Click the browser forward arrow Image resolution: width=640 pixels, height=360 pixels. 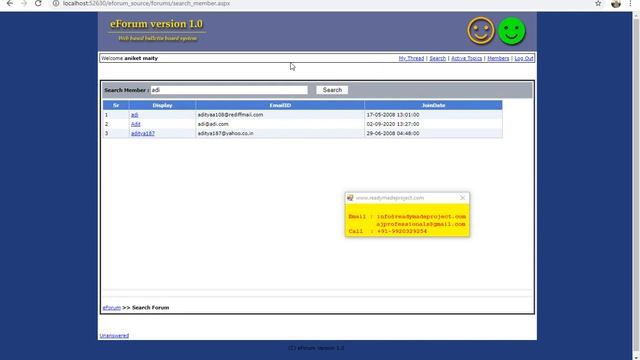[x=24, y=3]
